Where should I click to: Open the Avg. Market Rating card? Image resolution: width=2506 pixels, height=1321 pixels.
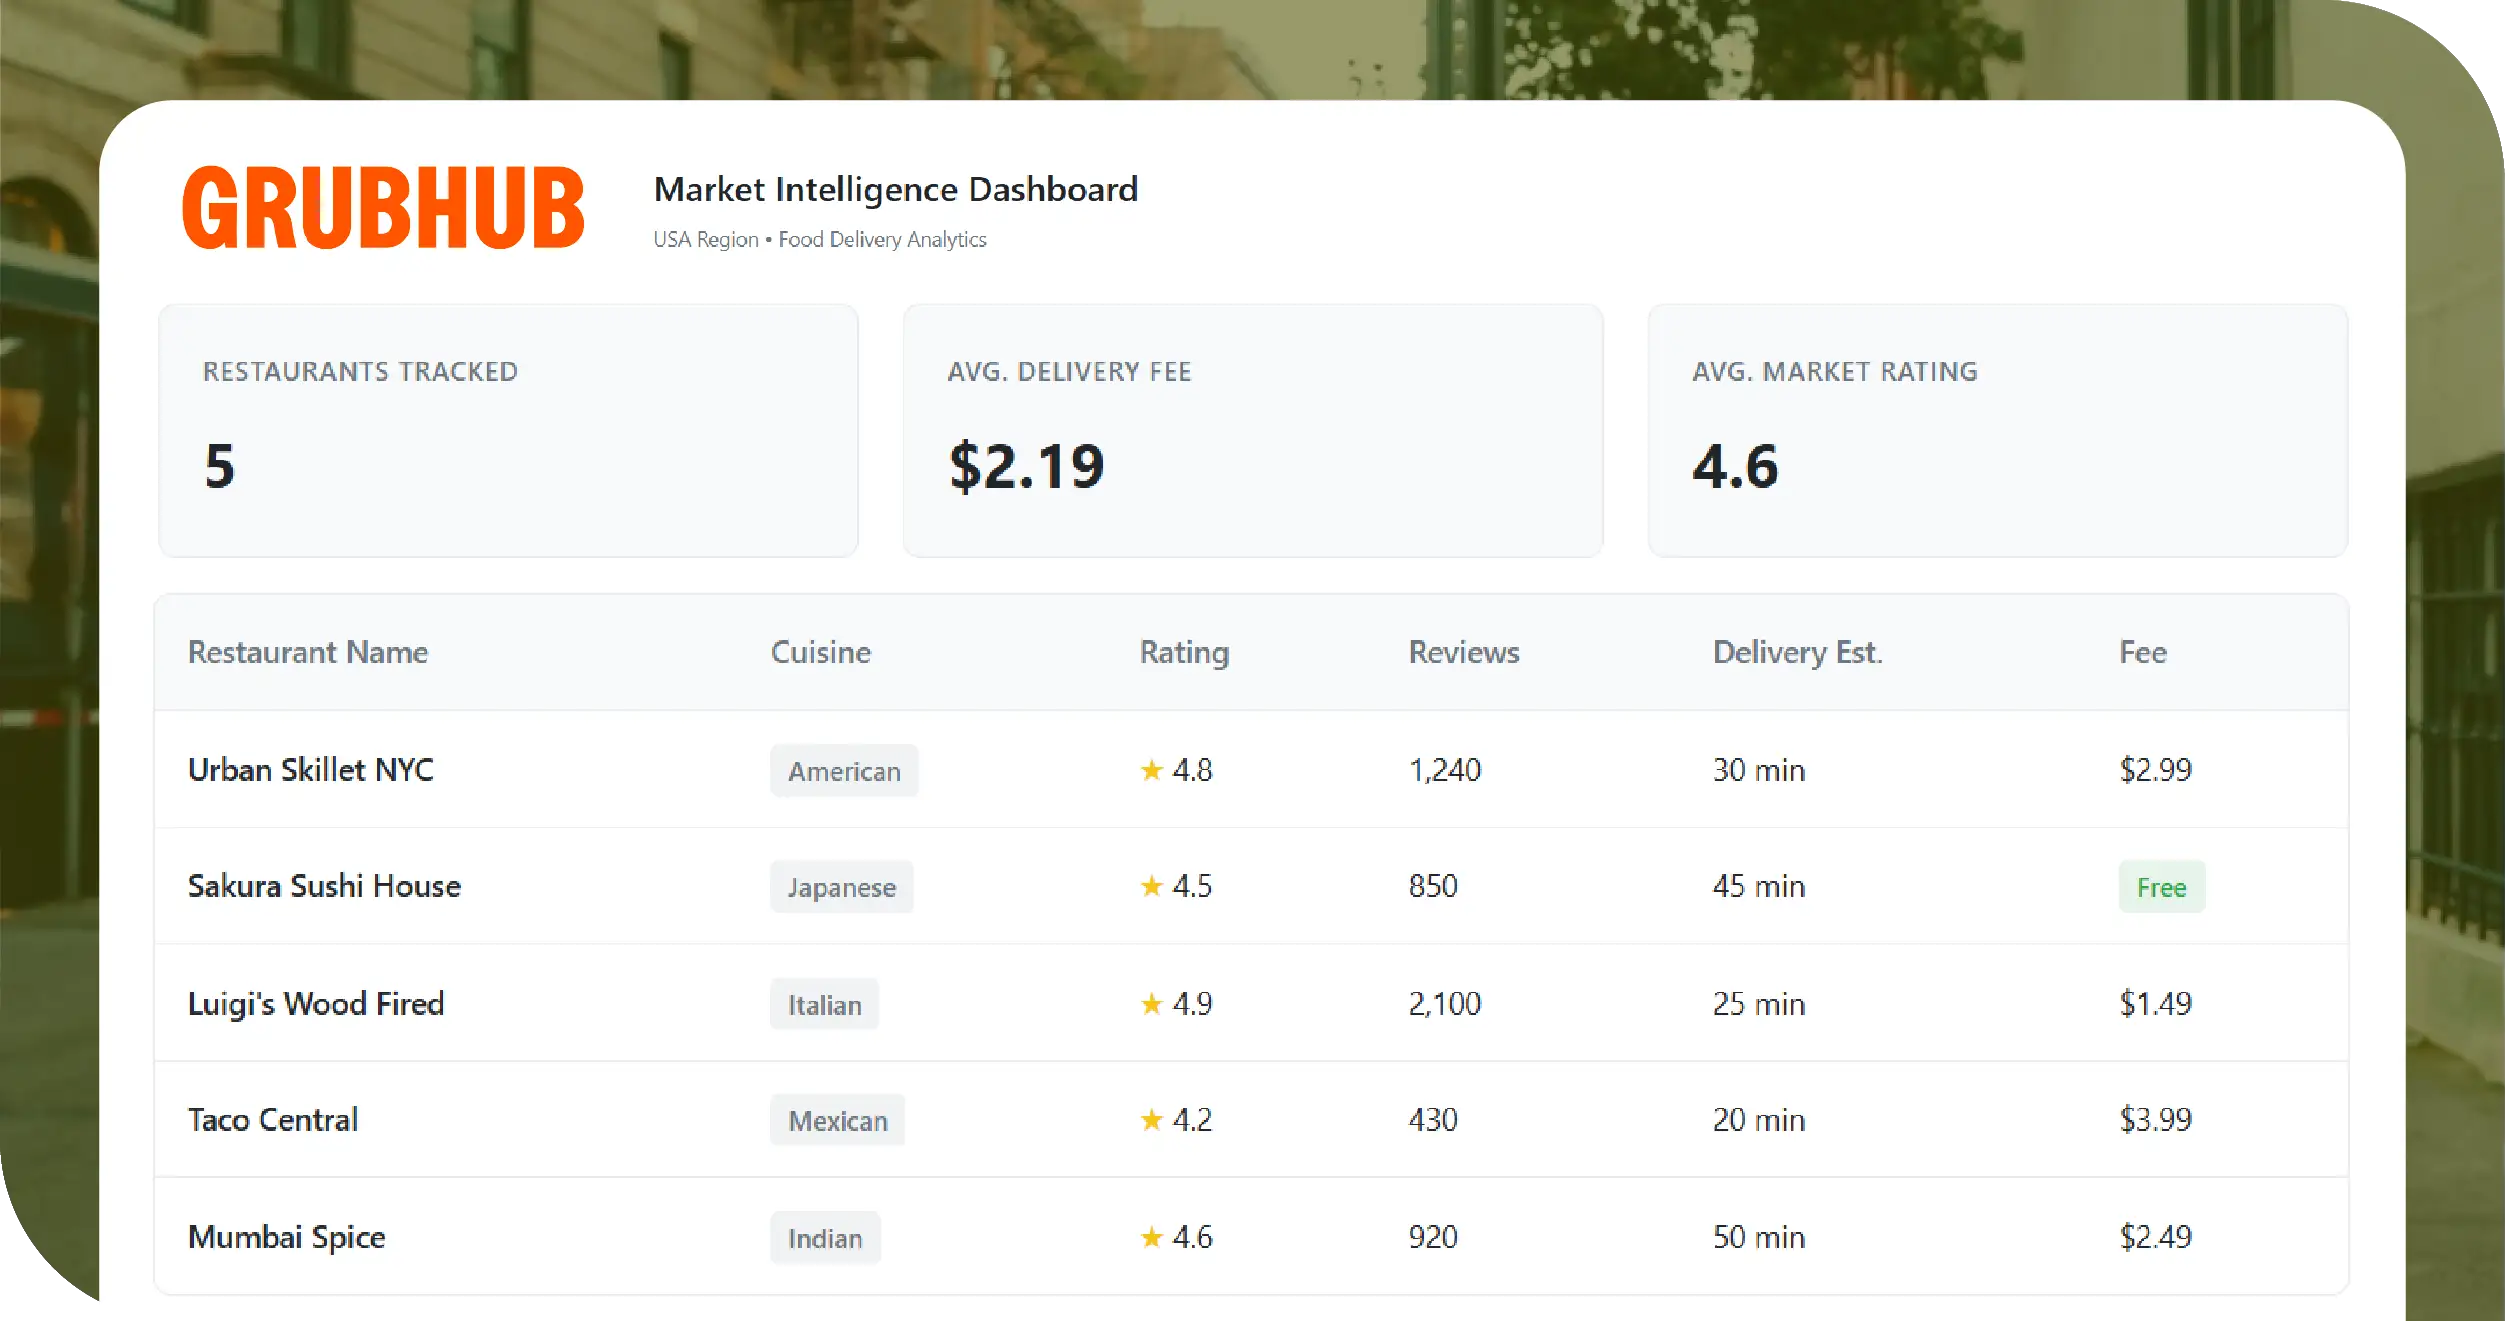pyautogui.click(x=1997, y=430)
